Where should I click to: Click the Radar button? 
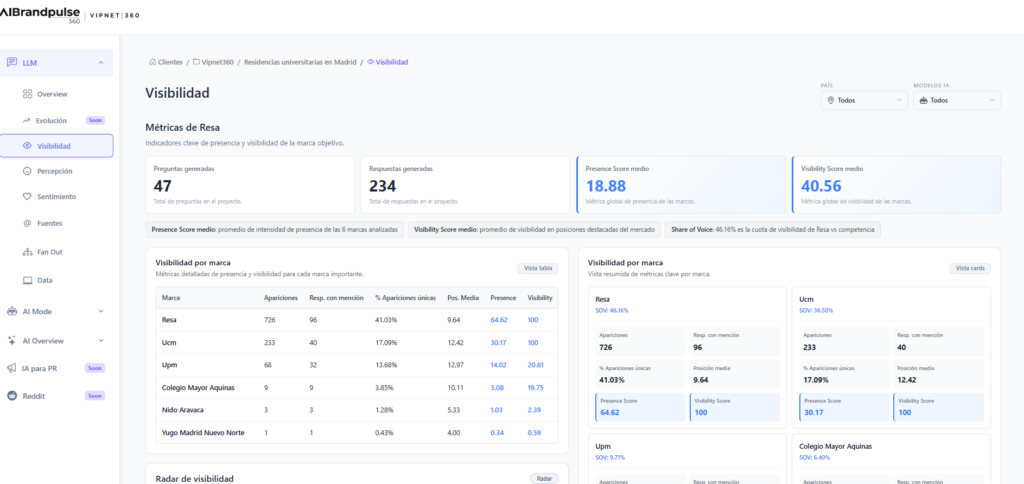pyautogui.click(x=544, y=479)
